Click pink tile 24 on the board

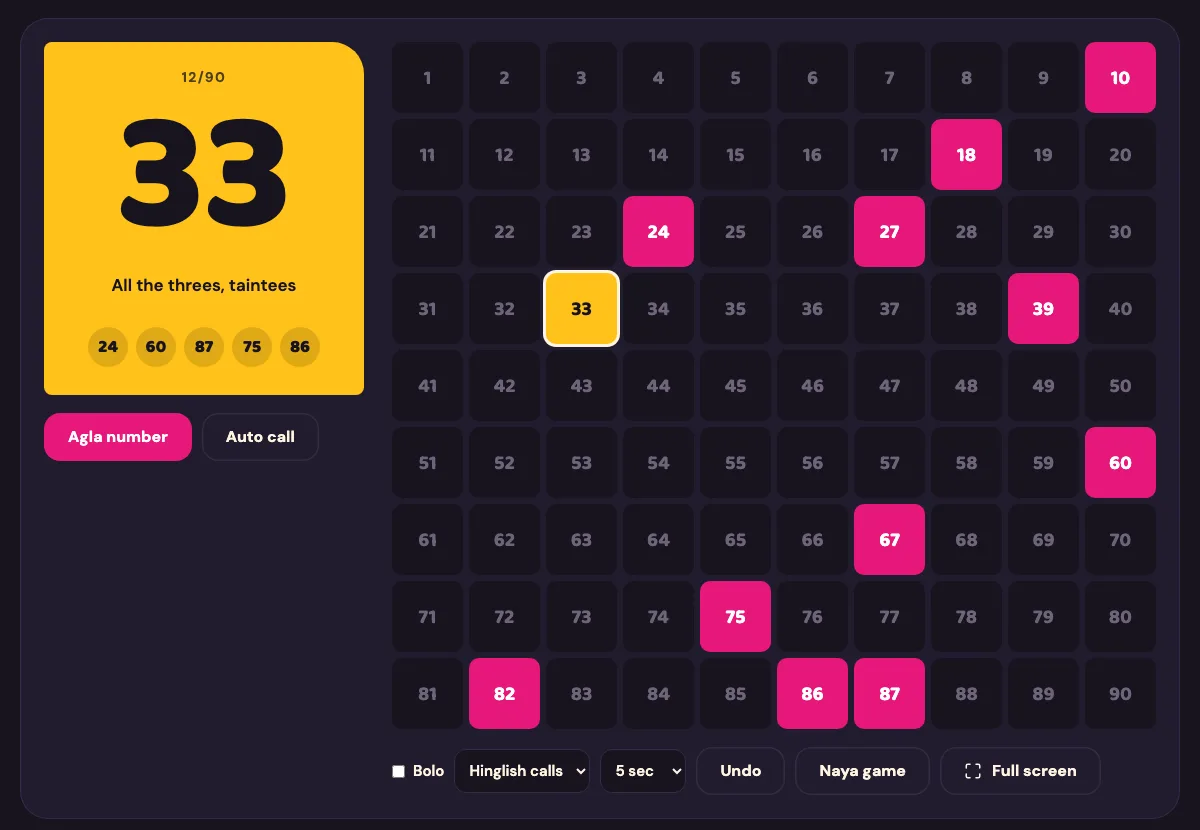[658, 232]
